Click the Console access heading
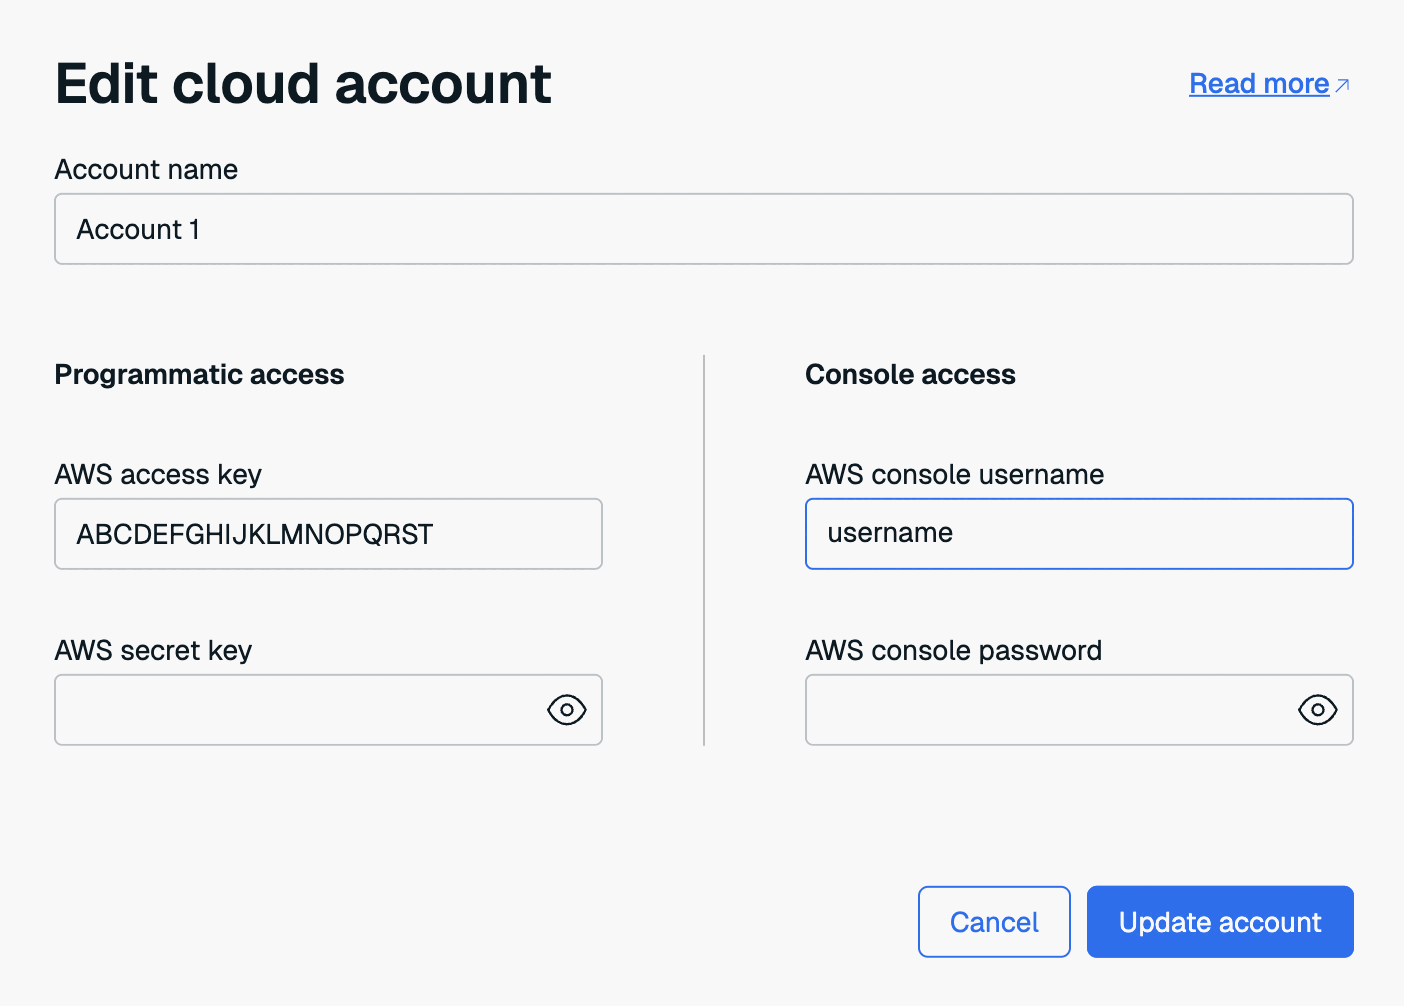 [910, 374]
